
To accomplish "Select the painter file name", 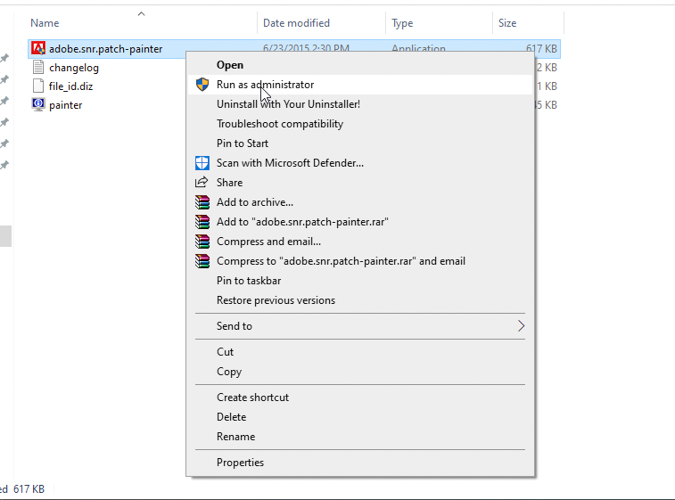I will point(65,105).
